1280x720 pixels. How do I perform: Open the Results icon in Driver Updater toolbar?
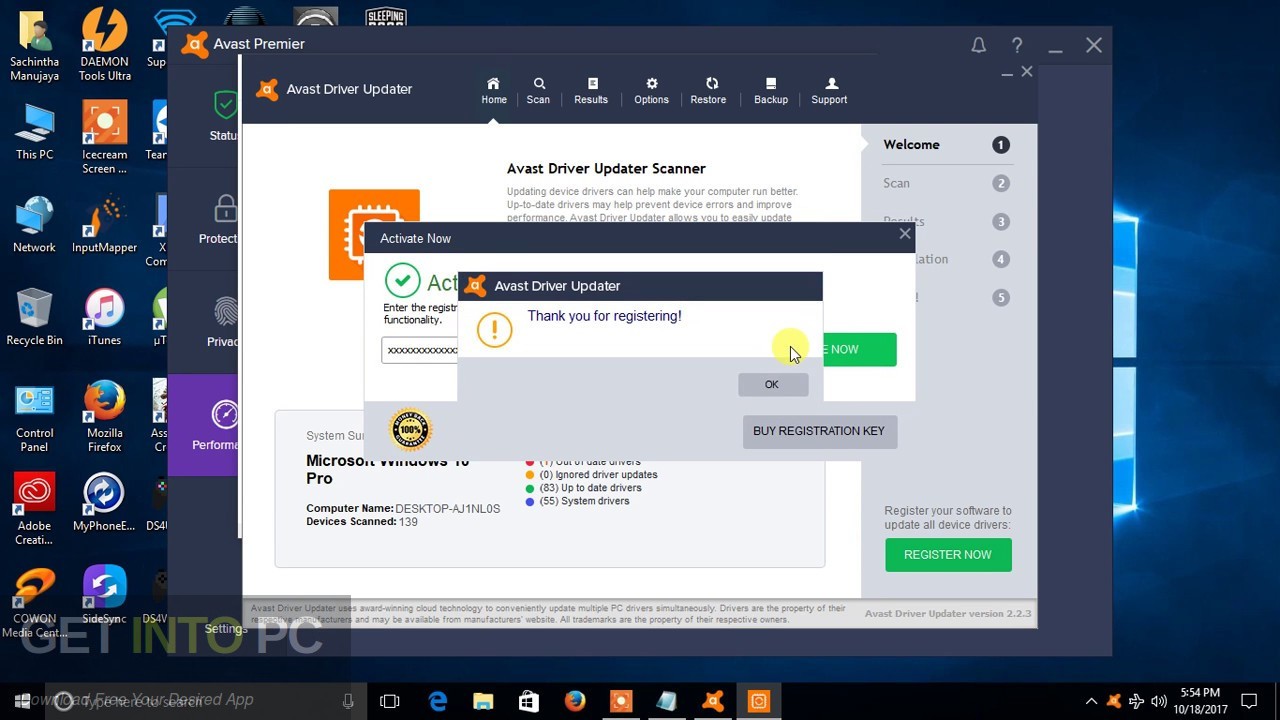tap(591, 91)
